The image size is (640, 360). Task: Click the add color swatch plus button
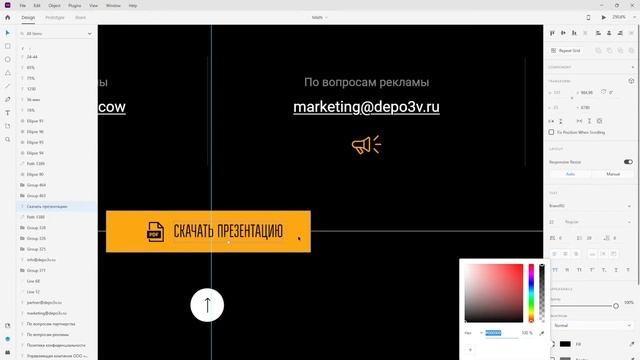pos(470,350)
